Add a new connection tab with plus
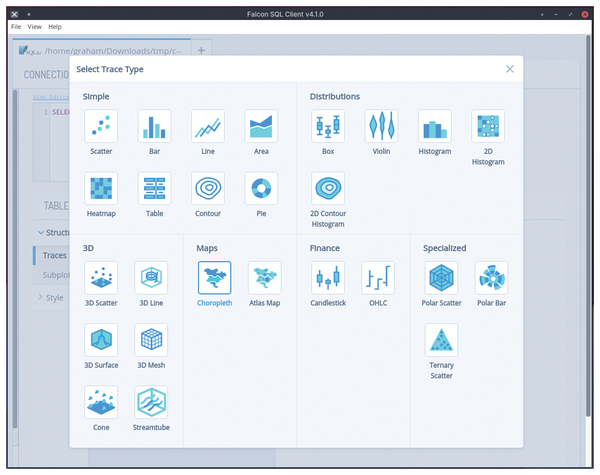This screenshot has width=600, height=475. point(201,50)
